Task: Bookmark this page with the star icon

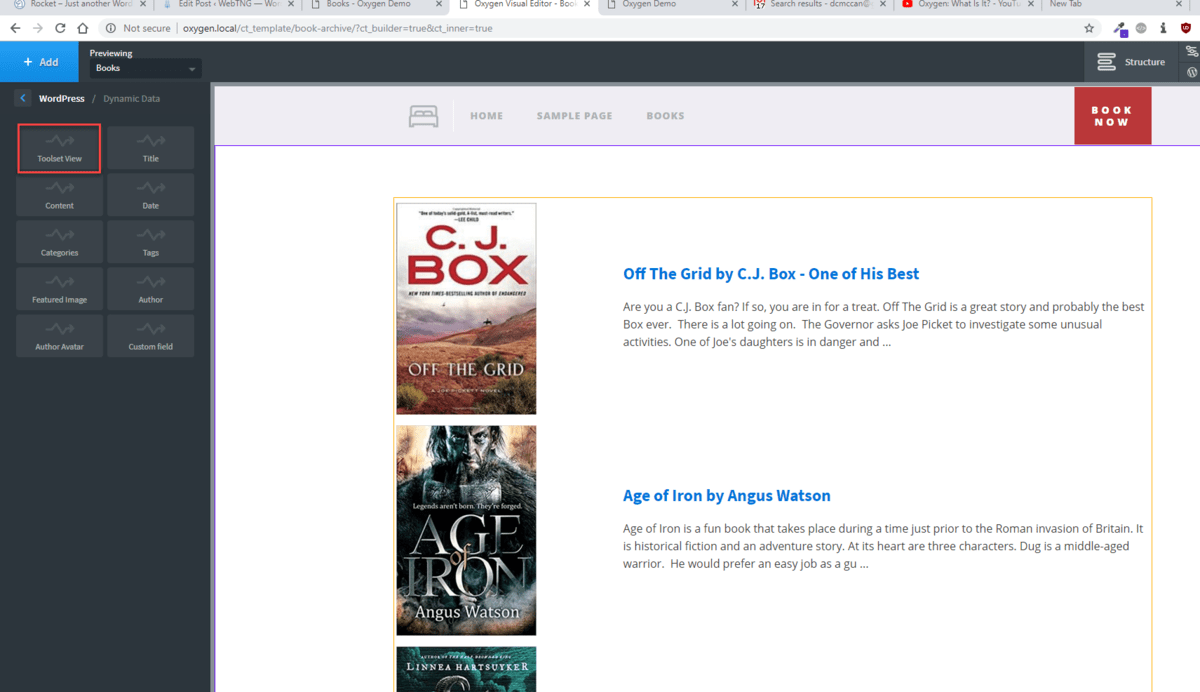Action: [x=1089, y=28]
